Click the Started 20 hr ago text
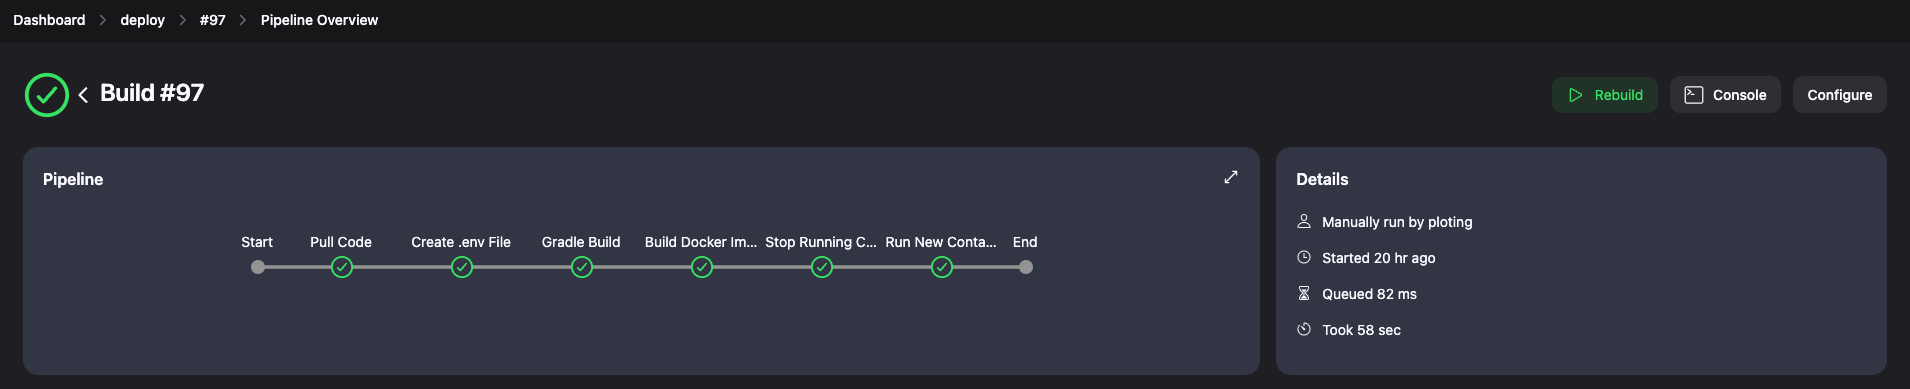 [1379, 258]
